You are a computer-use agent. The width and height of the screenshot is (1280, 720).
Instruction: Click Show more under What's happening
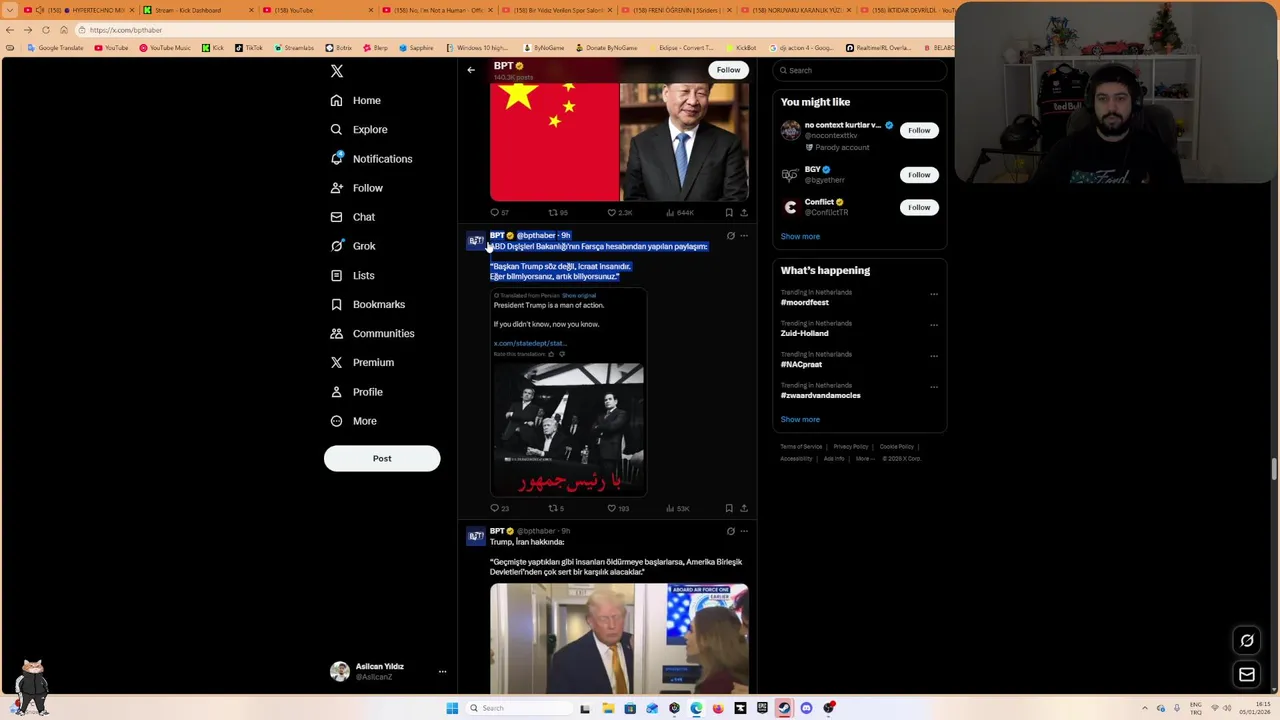click(x=800, y=420)
